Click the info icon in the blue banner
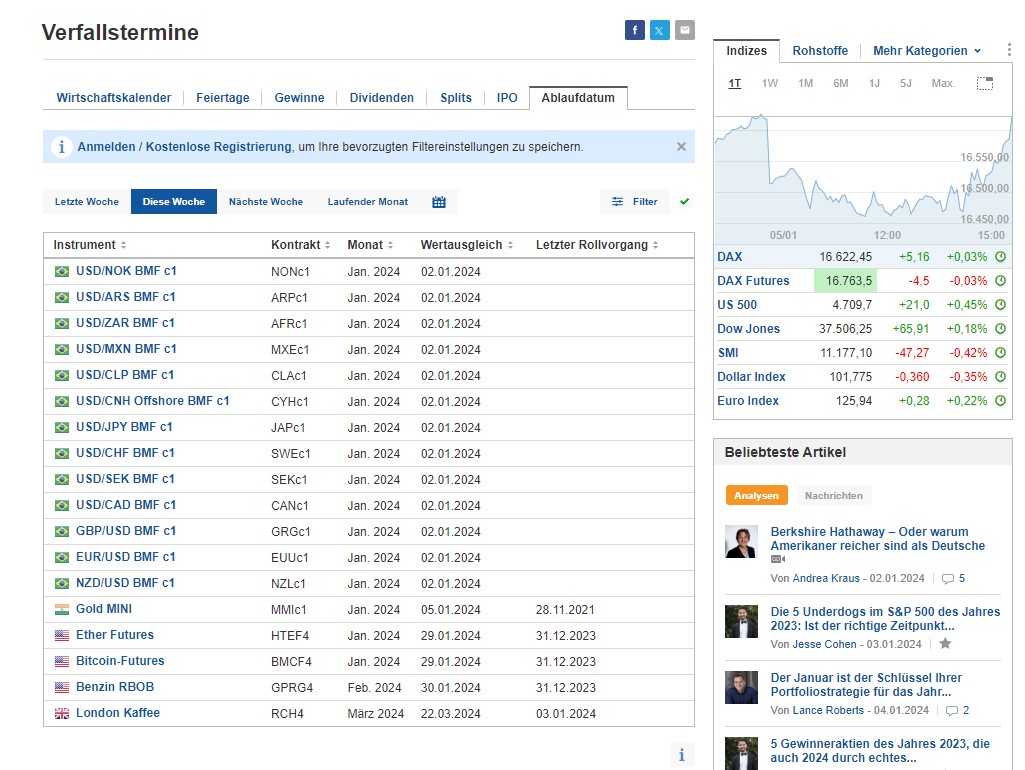Image resolution: width=1025 pixels, height=770 pixels. (x=61, y=146)
